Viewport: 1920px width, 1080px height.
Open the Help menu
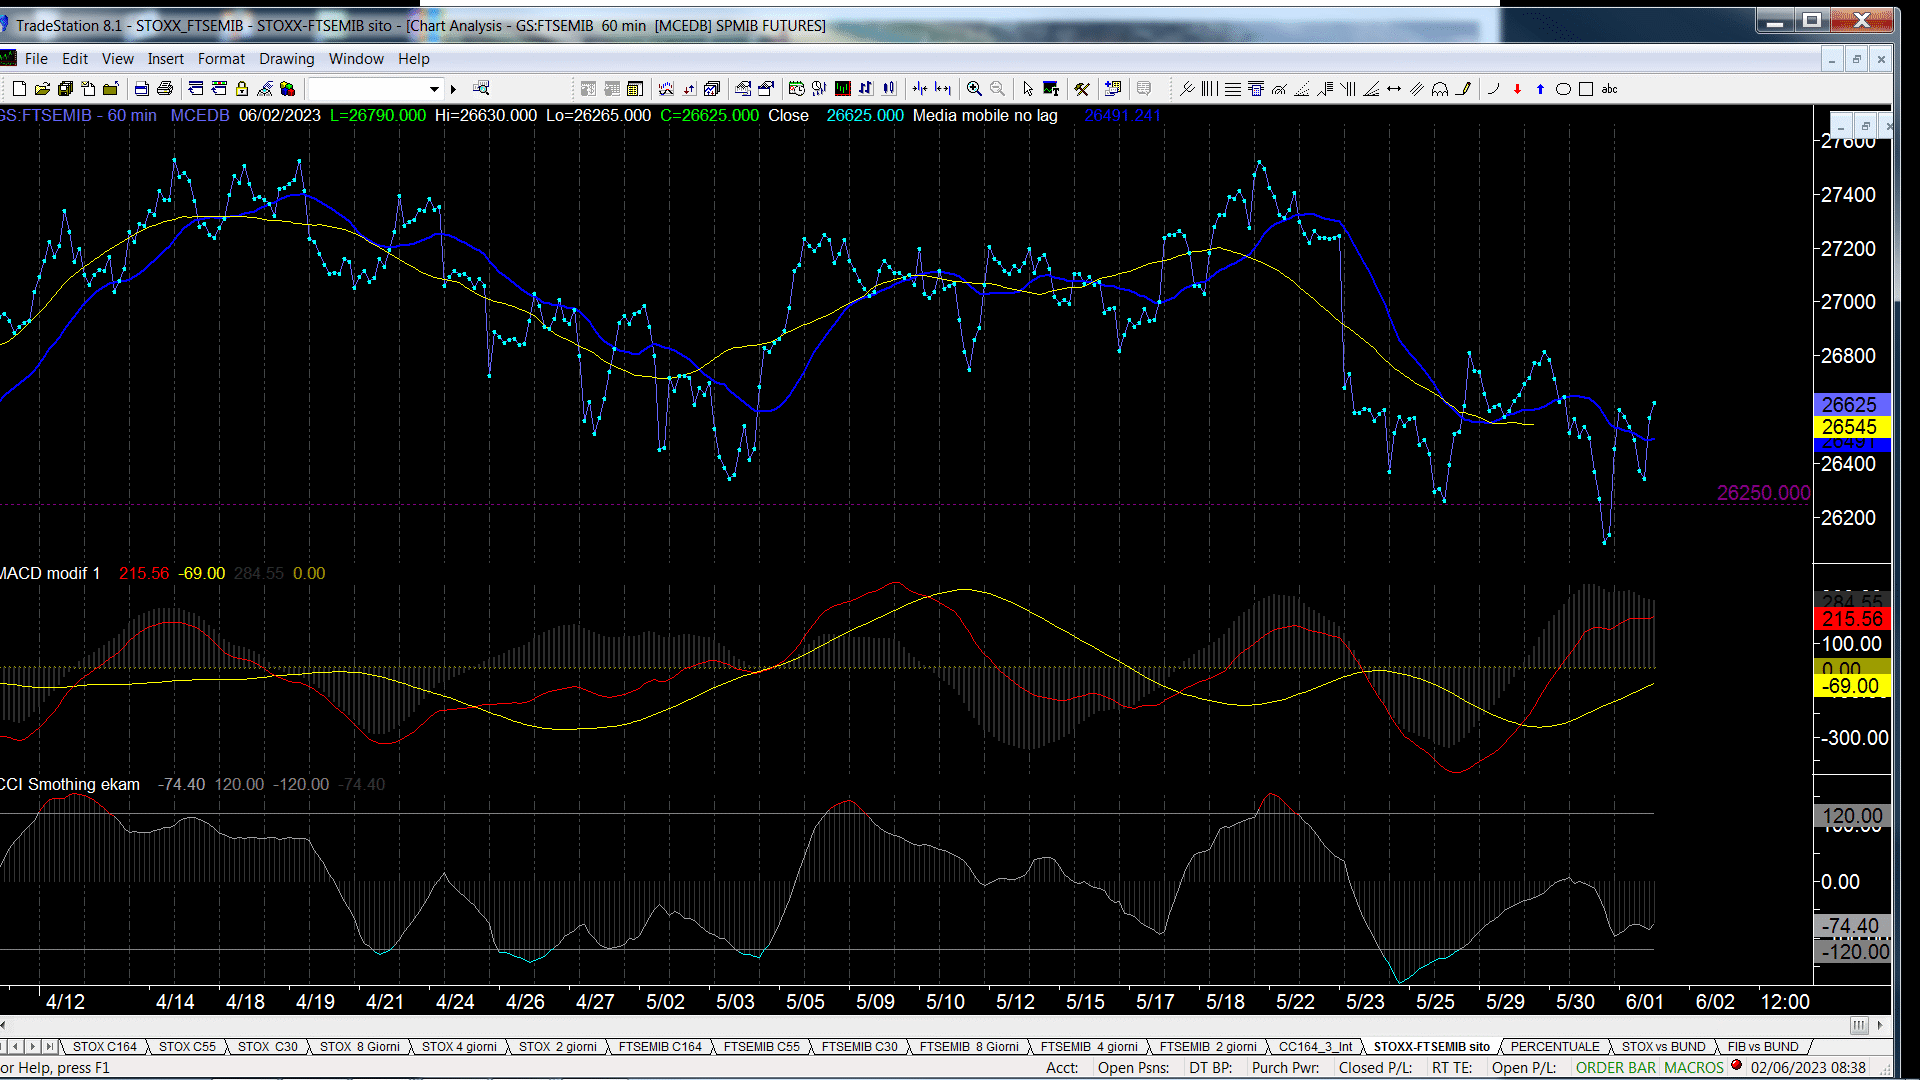413,59
